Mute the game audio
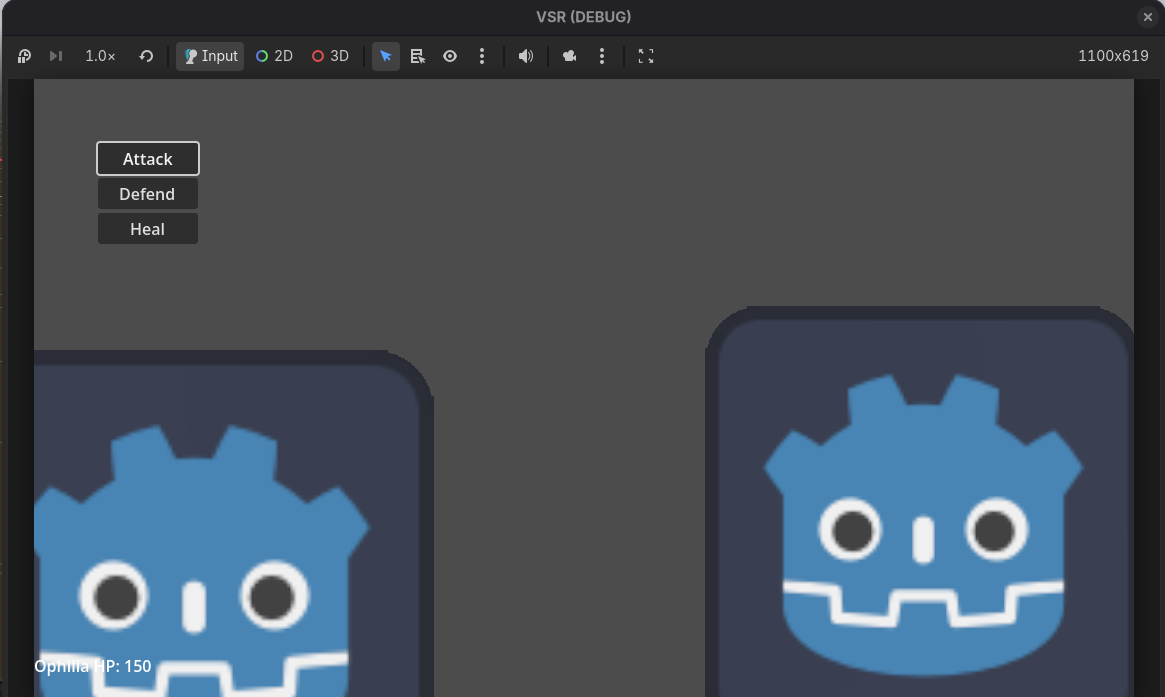Screen dimensions: 1165x697 (526, 56)
